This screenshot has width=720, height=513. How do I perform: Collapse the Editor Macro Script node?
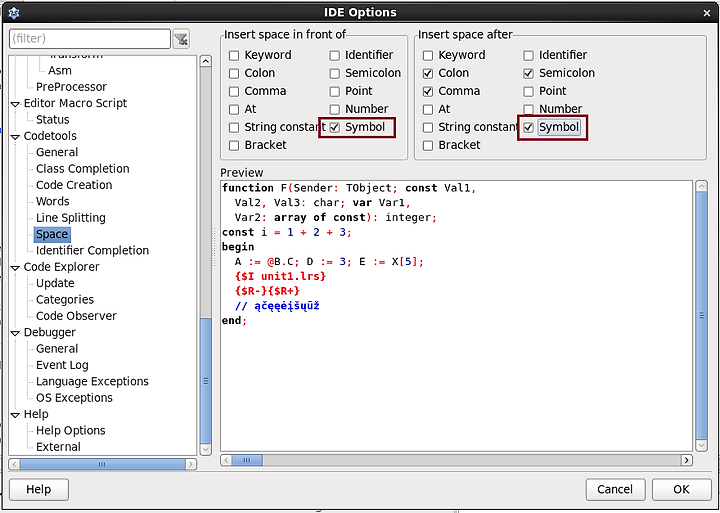pos(16,104)
